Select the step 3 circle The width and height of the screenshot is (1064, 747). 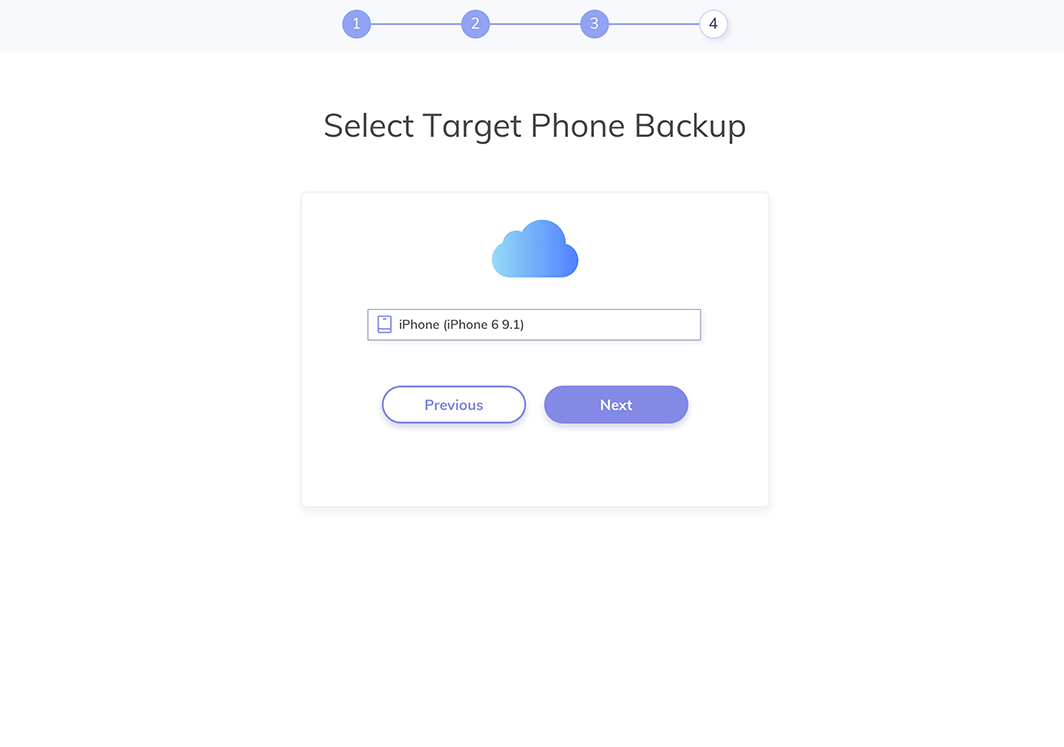(x=594, y=24)
